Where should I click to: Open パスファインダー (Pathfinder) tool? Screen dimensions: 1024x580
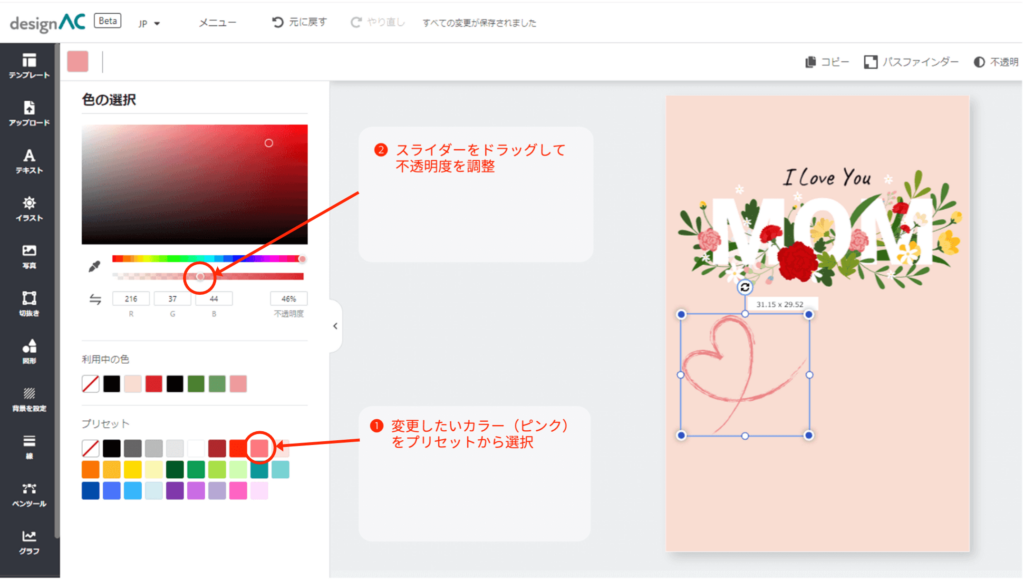point(911,62)
